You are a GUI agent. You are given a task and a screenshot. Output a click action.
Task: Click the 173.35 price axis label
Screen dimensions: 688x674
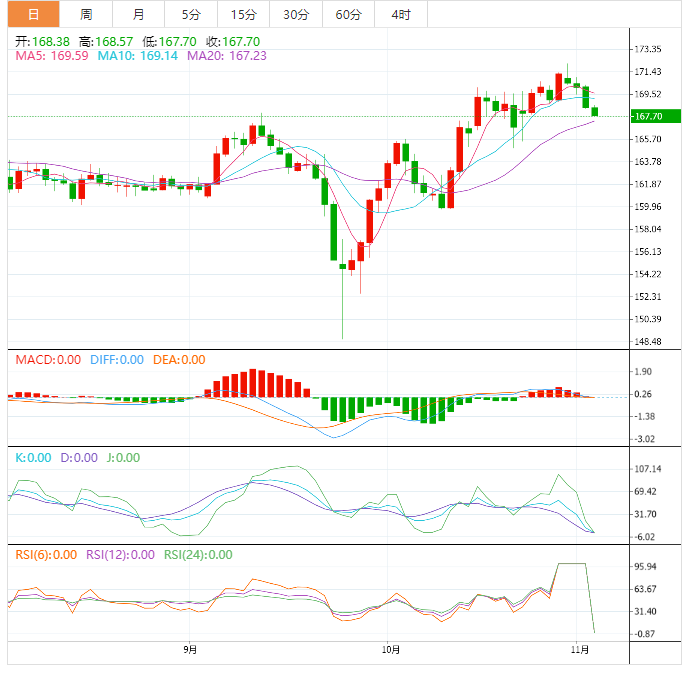(648, 49)
